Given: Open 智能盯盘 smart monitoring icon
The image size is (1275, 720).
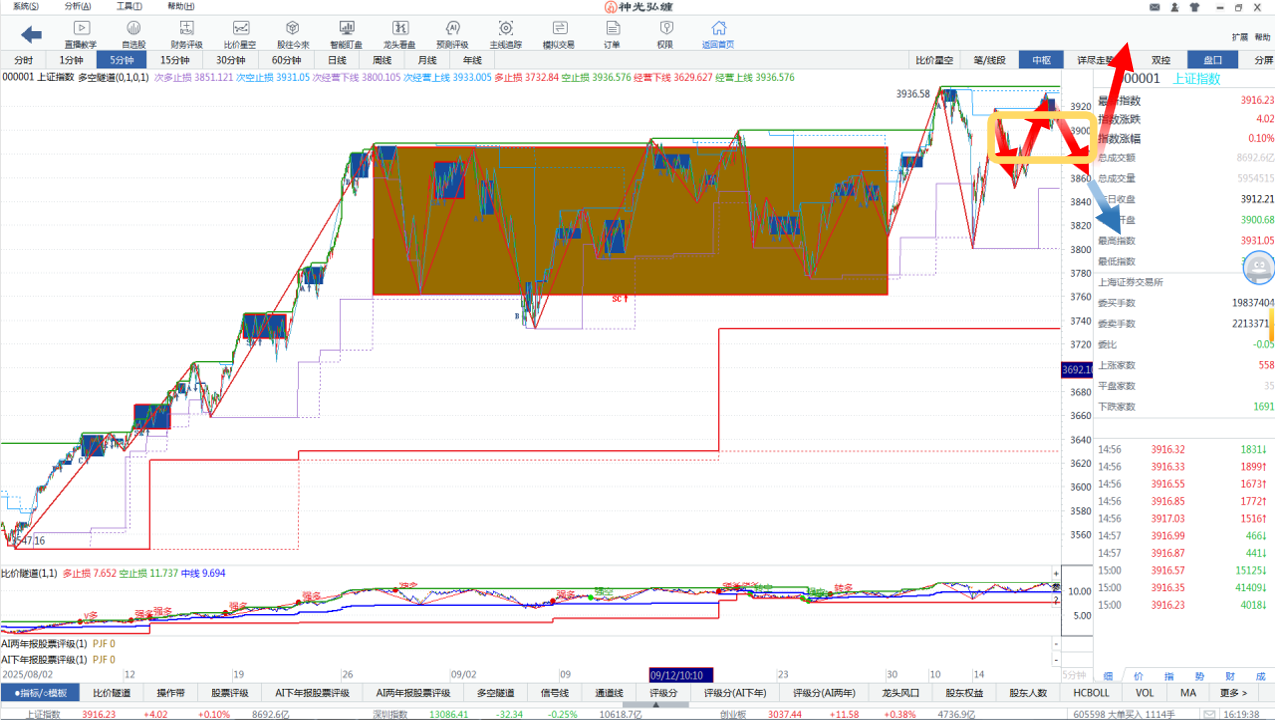Looking at the screenshot, I should (x=346, y=34).
